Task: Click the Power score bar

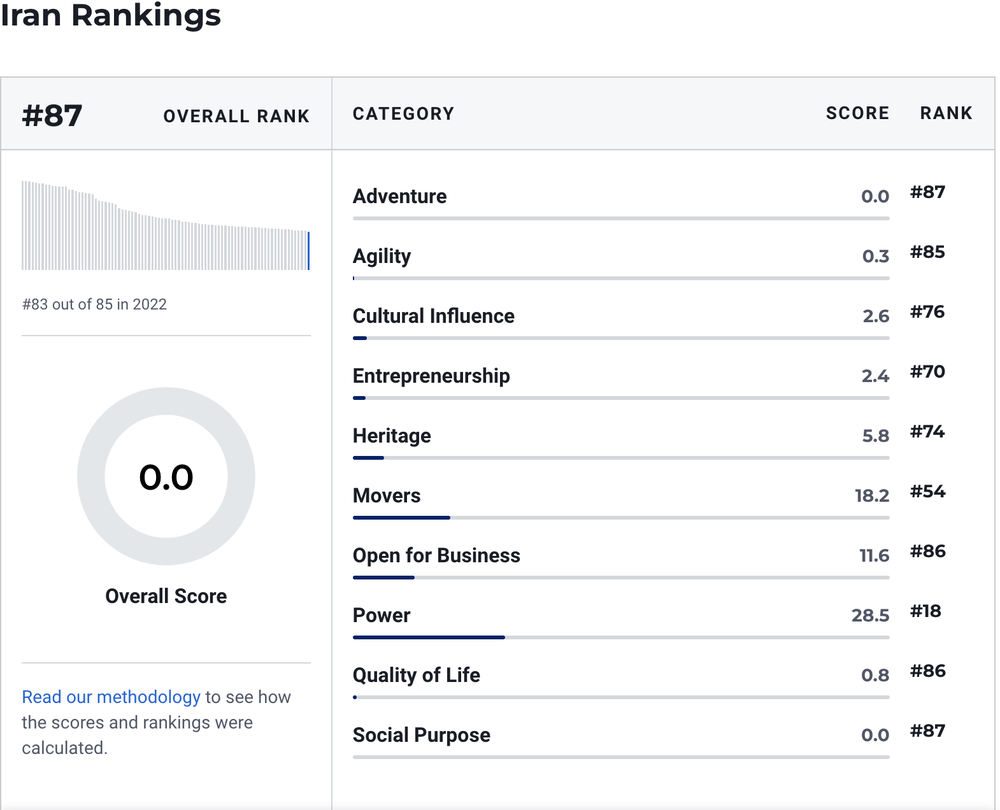Action: point(621,637)
